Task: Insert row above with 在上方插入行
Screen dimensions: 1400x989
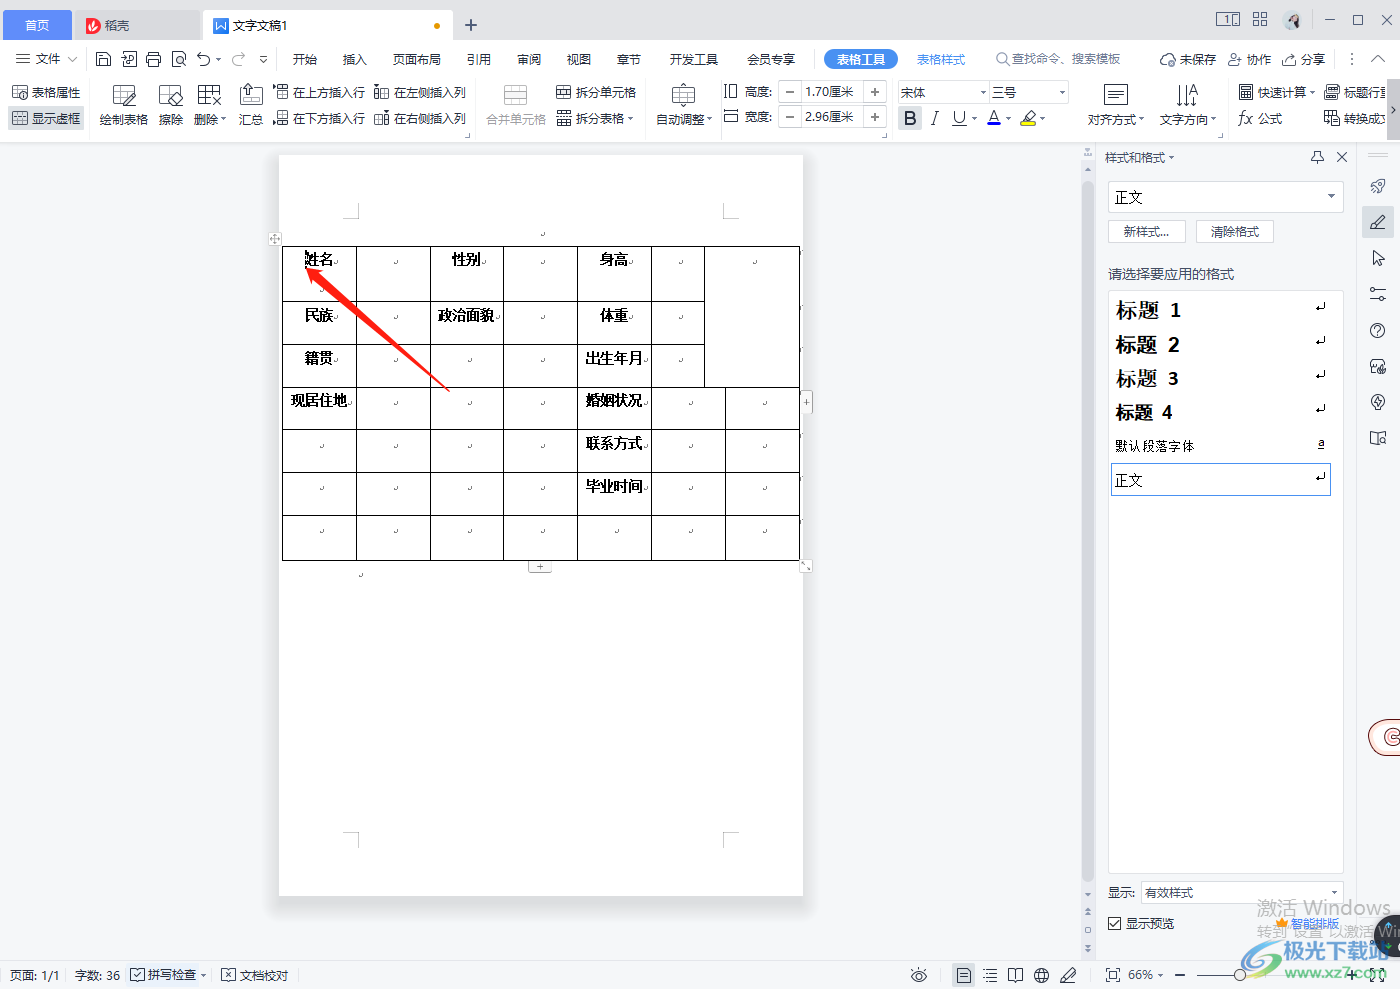Action: [x=319, y=92]
